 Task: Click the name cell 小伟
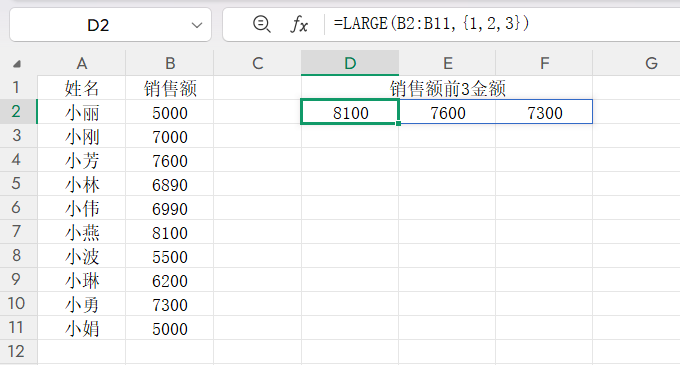(82, 208)
